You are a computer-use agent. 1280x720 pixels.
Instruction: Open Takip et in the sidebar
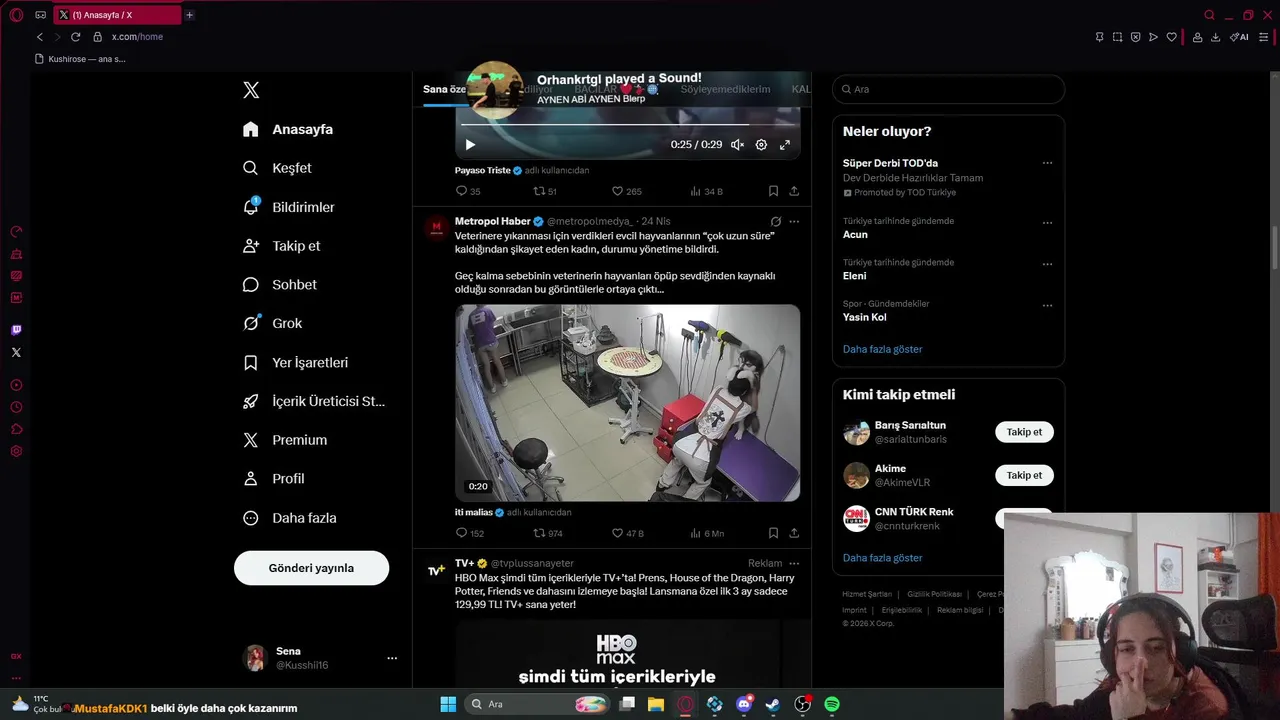click(281, 246)
